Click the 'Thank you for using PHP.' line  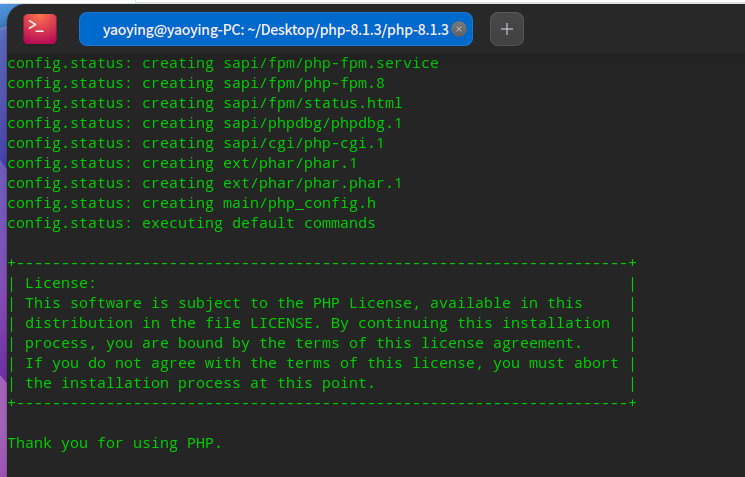[114, 443]
